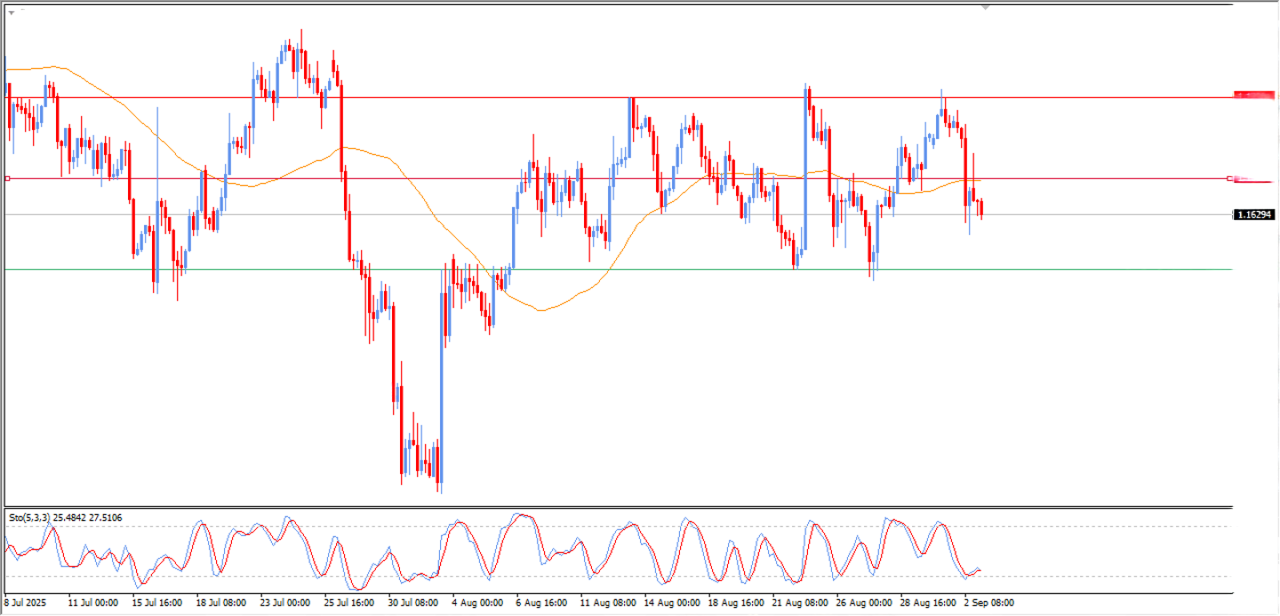
Task: Click the 8 Jul 2025 date label
Action: tap(26, 603)
